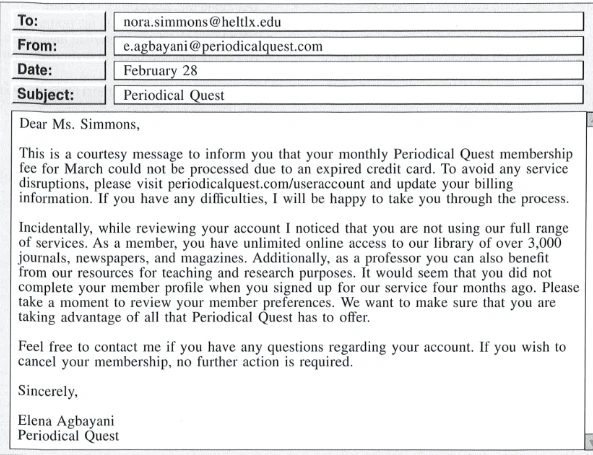The image size is (593, 455).
Task: Select the From field with e.agbayani@periodicalquest.com
Action: (349, 46)
